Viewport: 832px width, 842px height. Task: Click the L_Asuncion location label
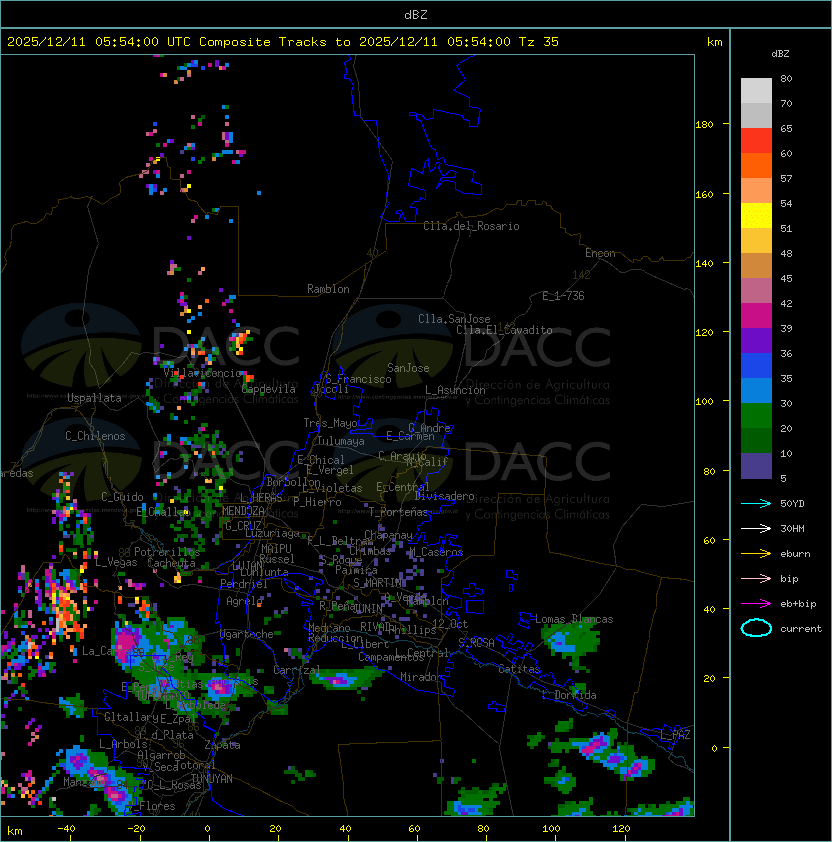click(455, 390)
